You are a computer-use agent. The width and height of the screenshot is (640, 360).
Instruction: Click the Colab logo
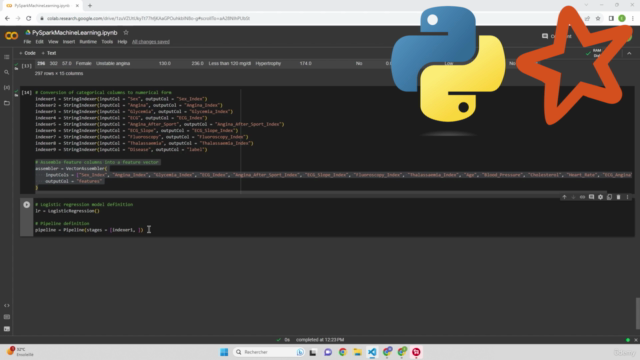tap(11, 36)
